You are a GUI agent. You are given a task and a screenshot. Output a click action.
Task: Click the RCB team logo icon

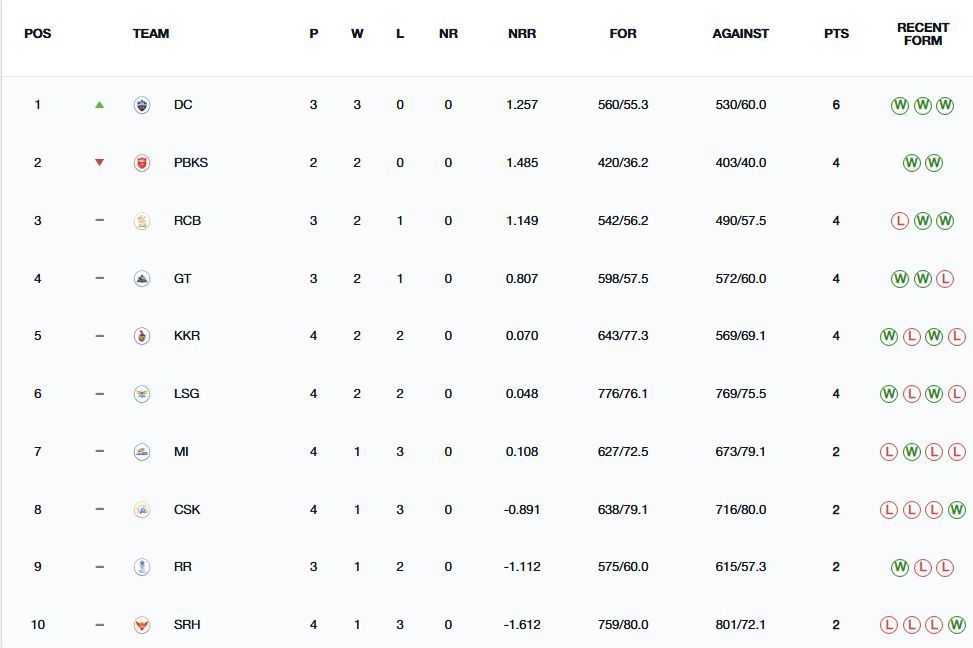point(142,221)
